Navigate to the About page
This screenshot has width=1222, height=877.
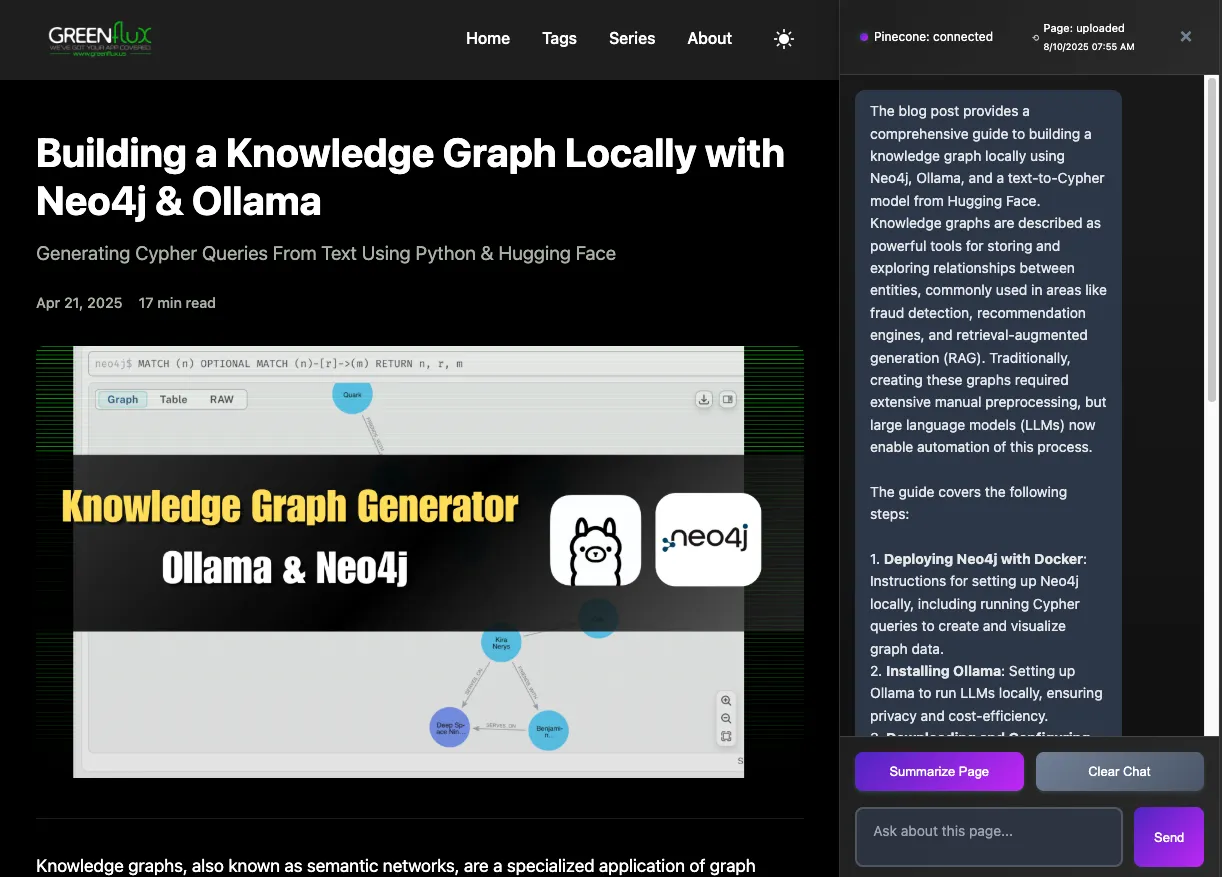[709, 39]
